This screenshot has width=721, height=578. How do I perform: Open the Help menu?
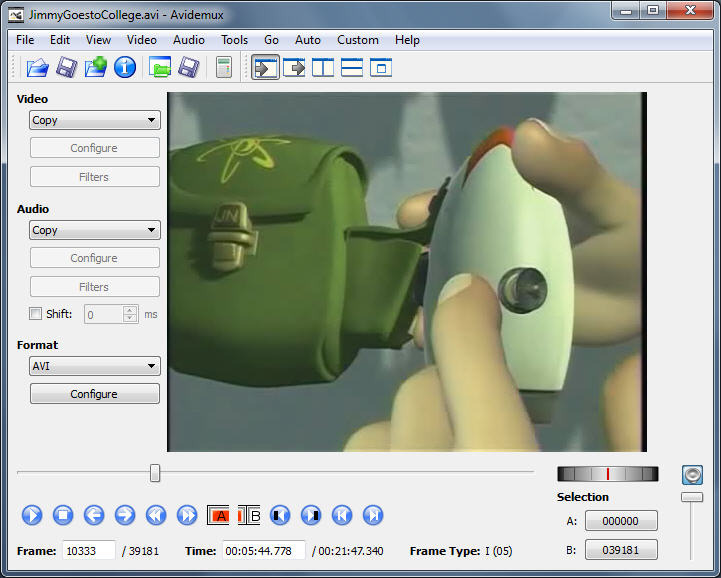pos(407,40)
